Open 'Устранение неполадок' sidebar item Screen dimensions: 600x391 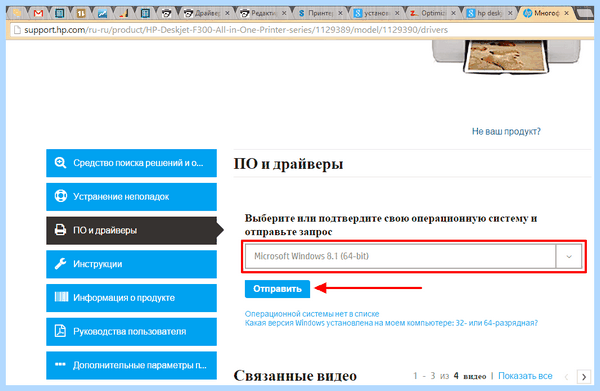tap(131, 197)
